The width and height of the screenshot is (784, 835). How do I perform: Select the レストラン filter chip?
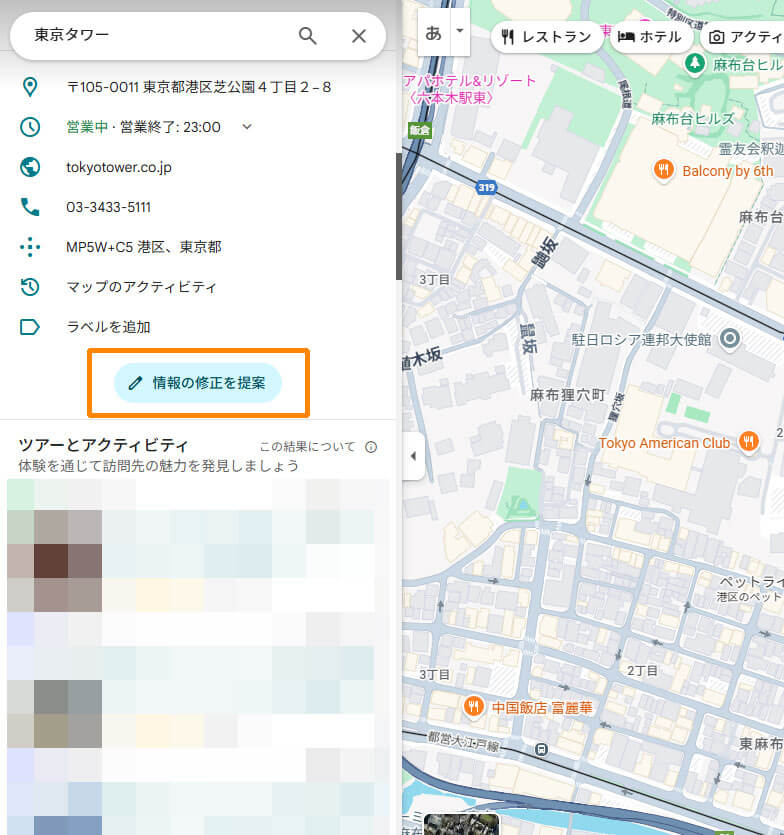[547, 37]
